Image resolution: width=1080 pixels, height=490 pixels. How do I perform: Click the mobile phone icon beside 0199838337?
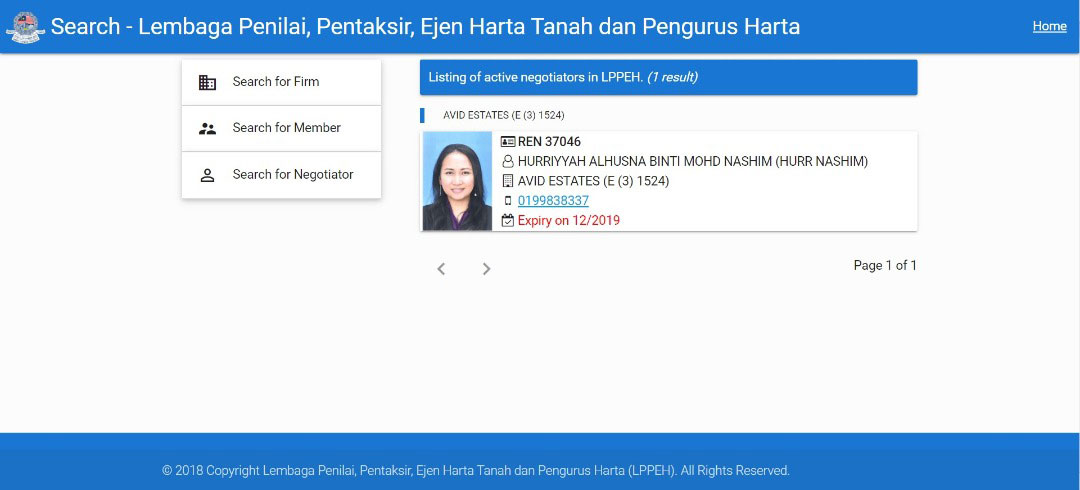[508, 201]
